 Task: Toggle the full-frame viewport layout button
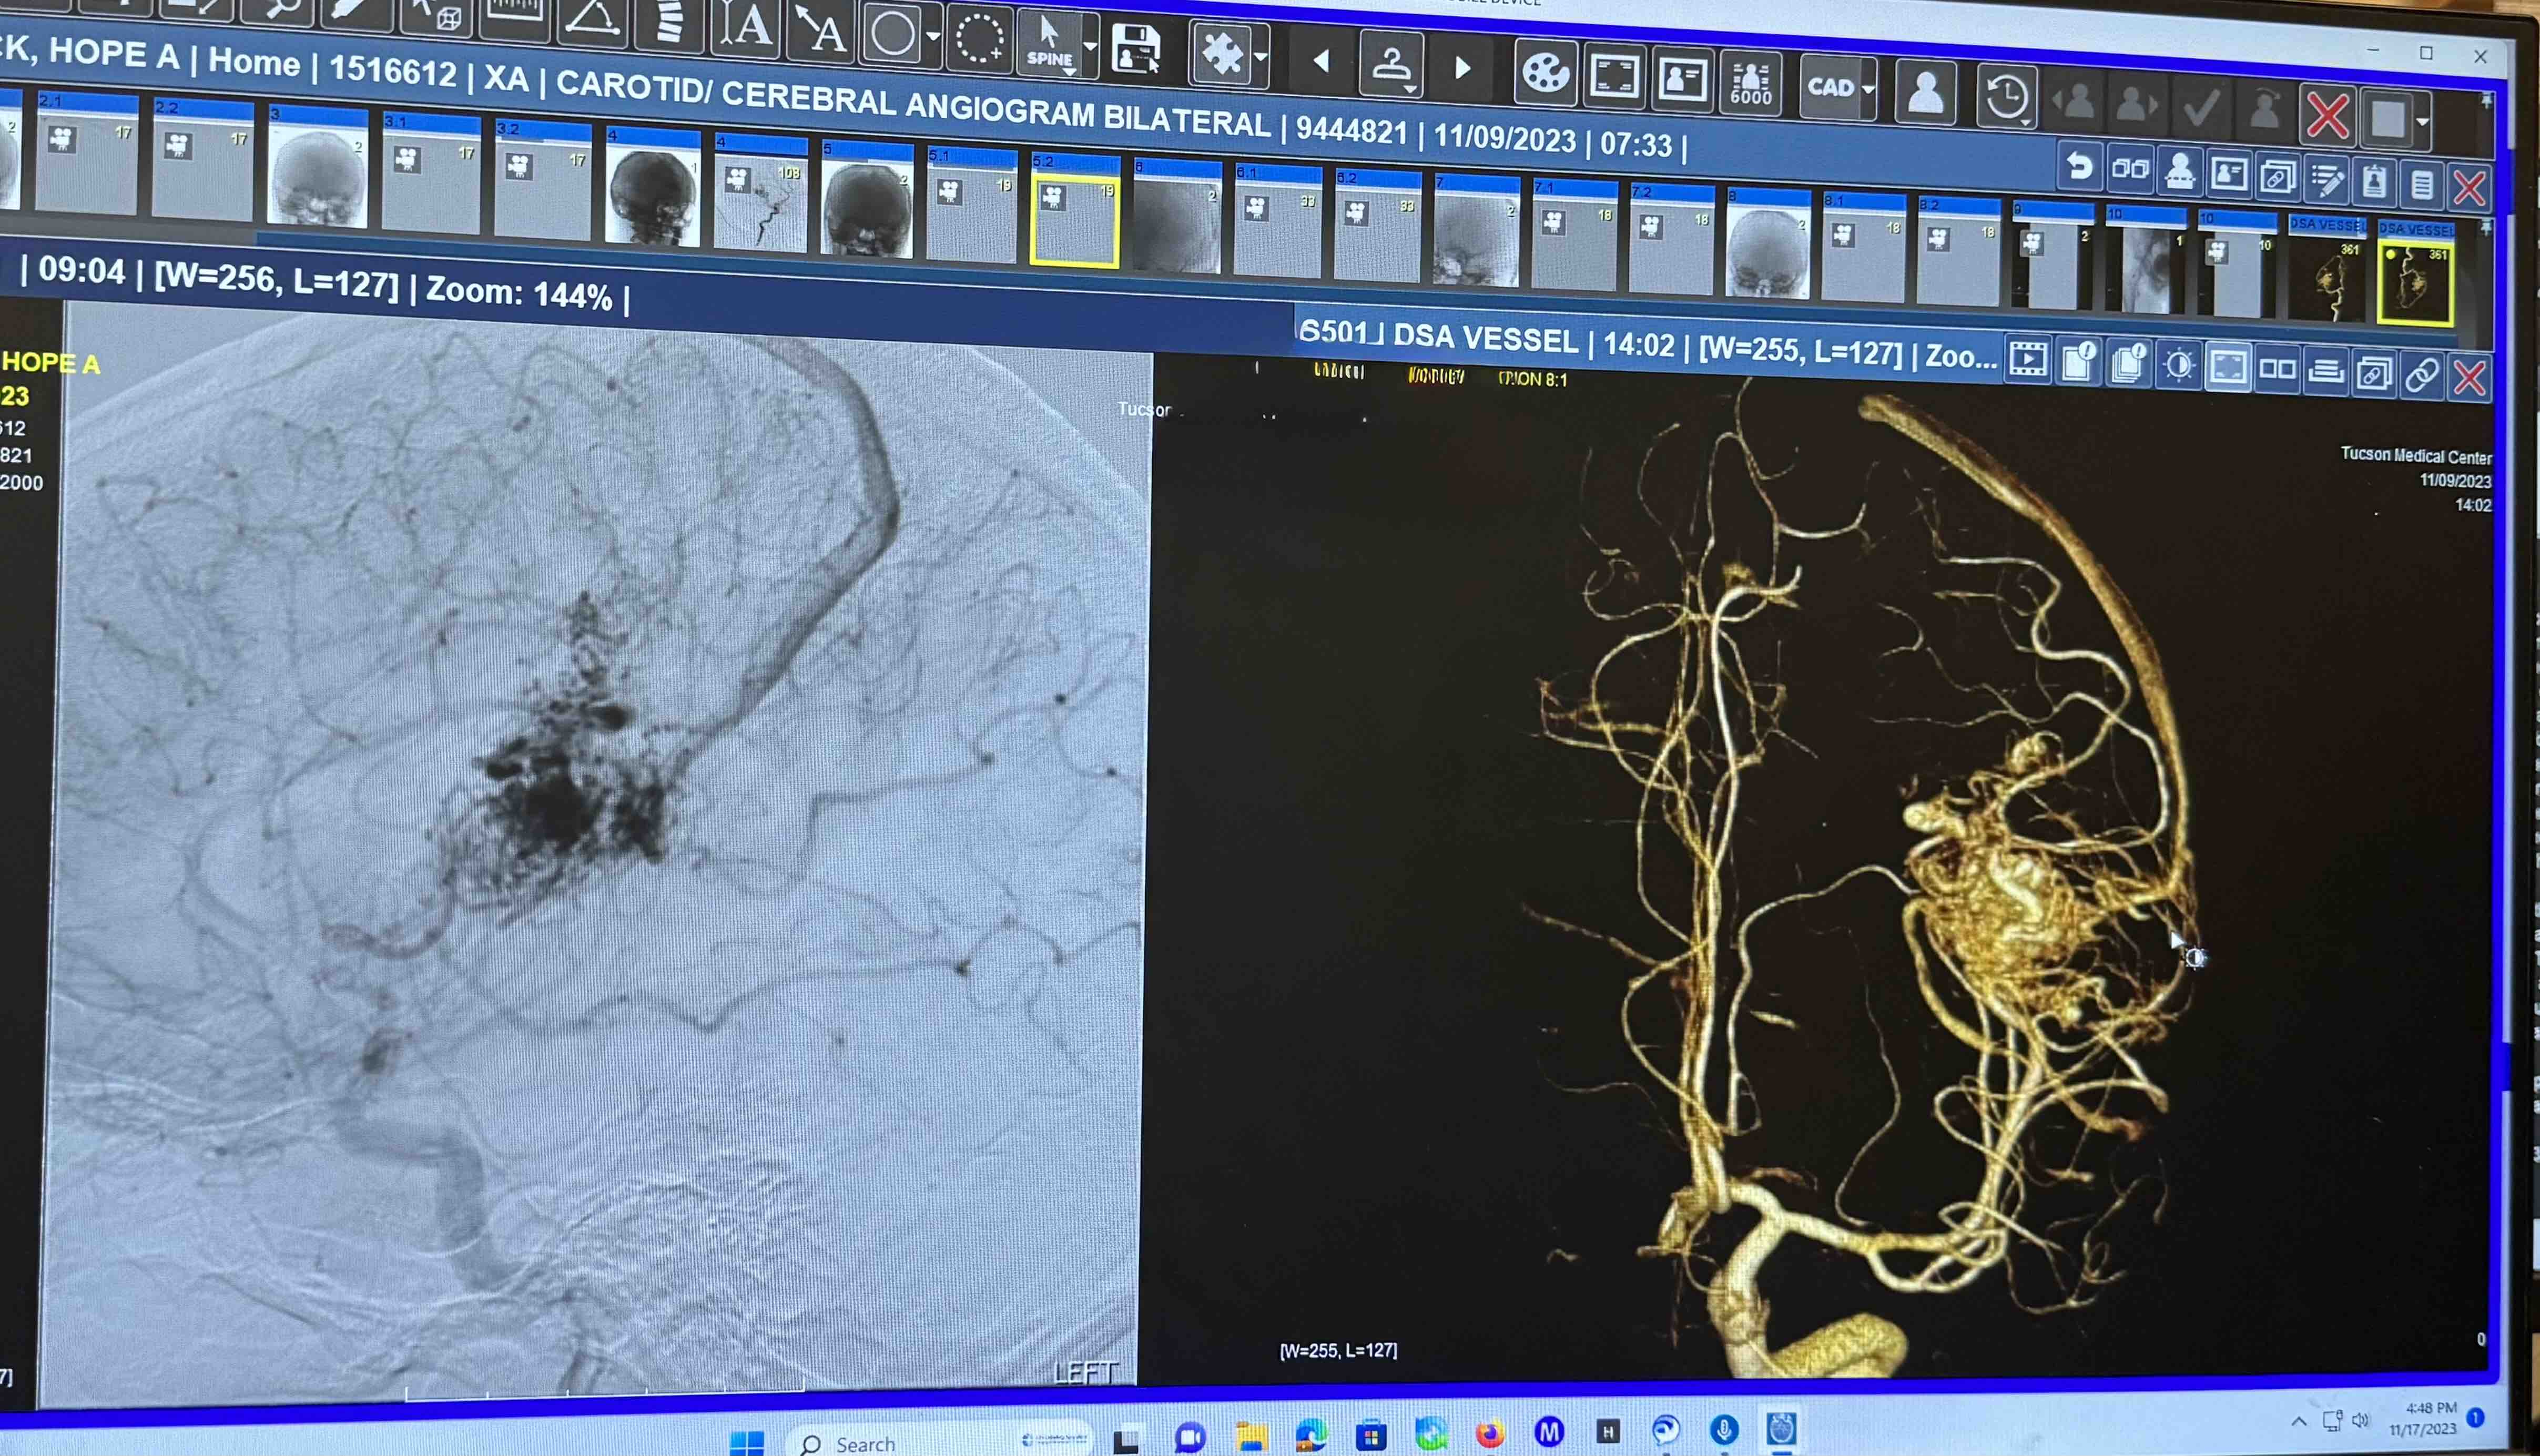[x=2228, y=368]
